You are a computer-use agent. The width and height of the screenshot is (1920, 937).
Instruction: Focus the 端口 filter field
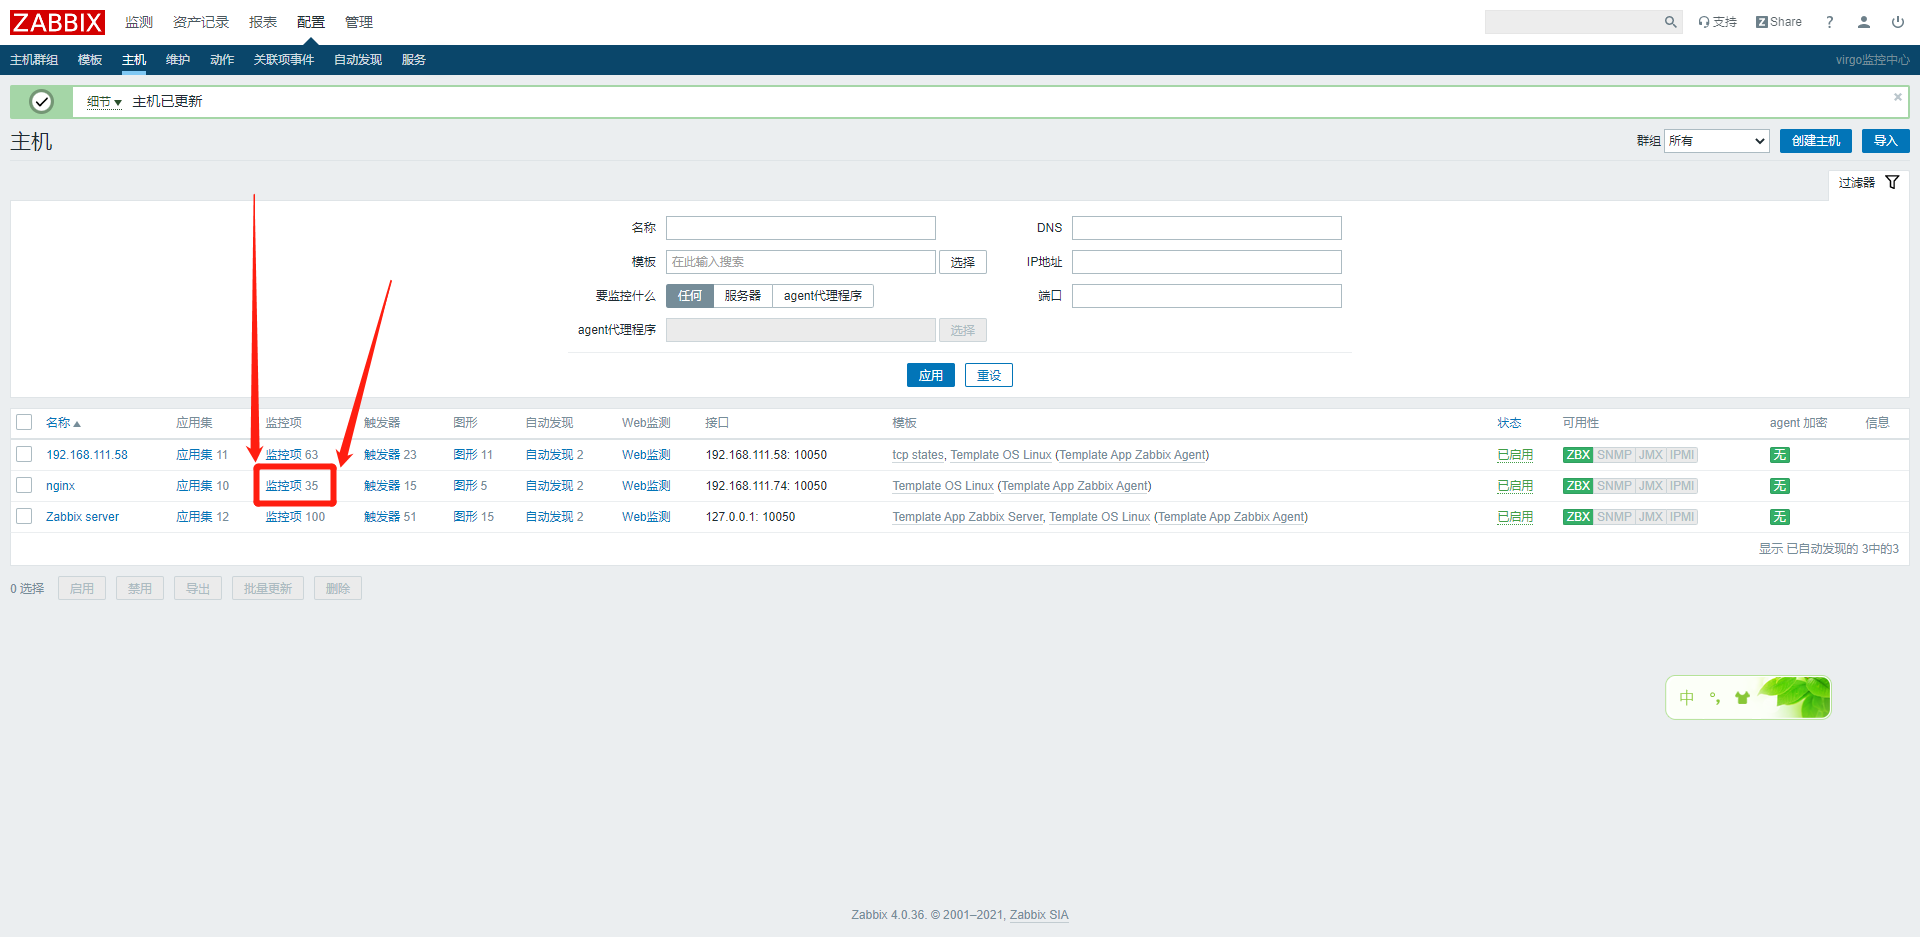click(x=1207, y=296)
